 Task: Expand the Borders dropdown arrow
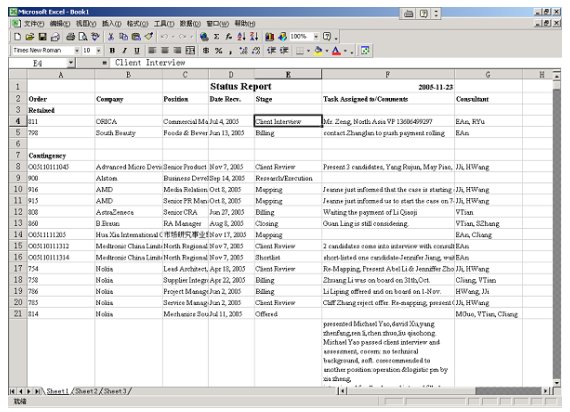(x=308, y=51)
